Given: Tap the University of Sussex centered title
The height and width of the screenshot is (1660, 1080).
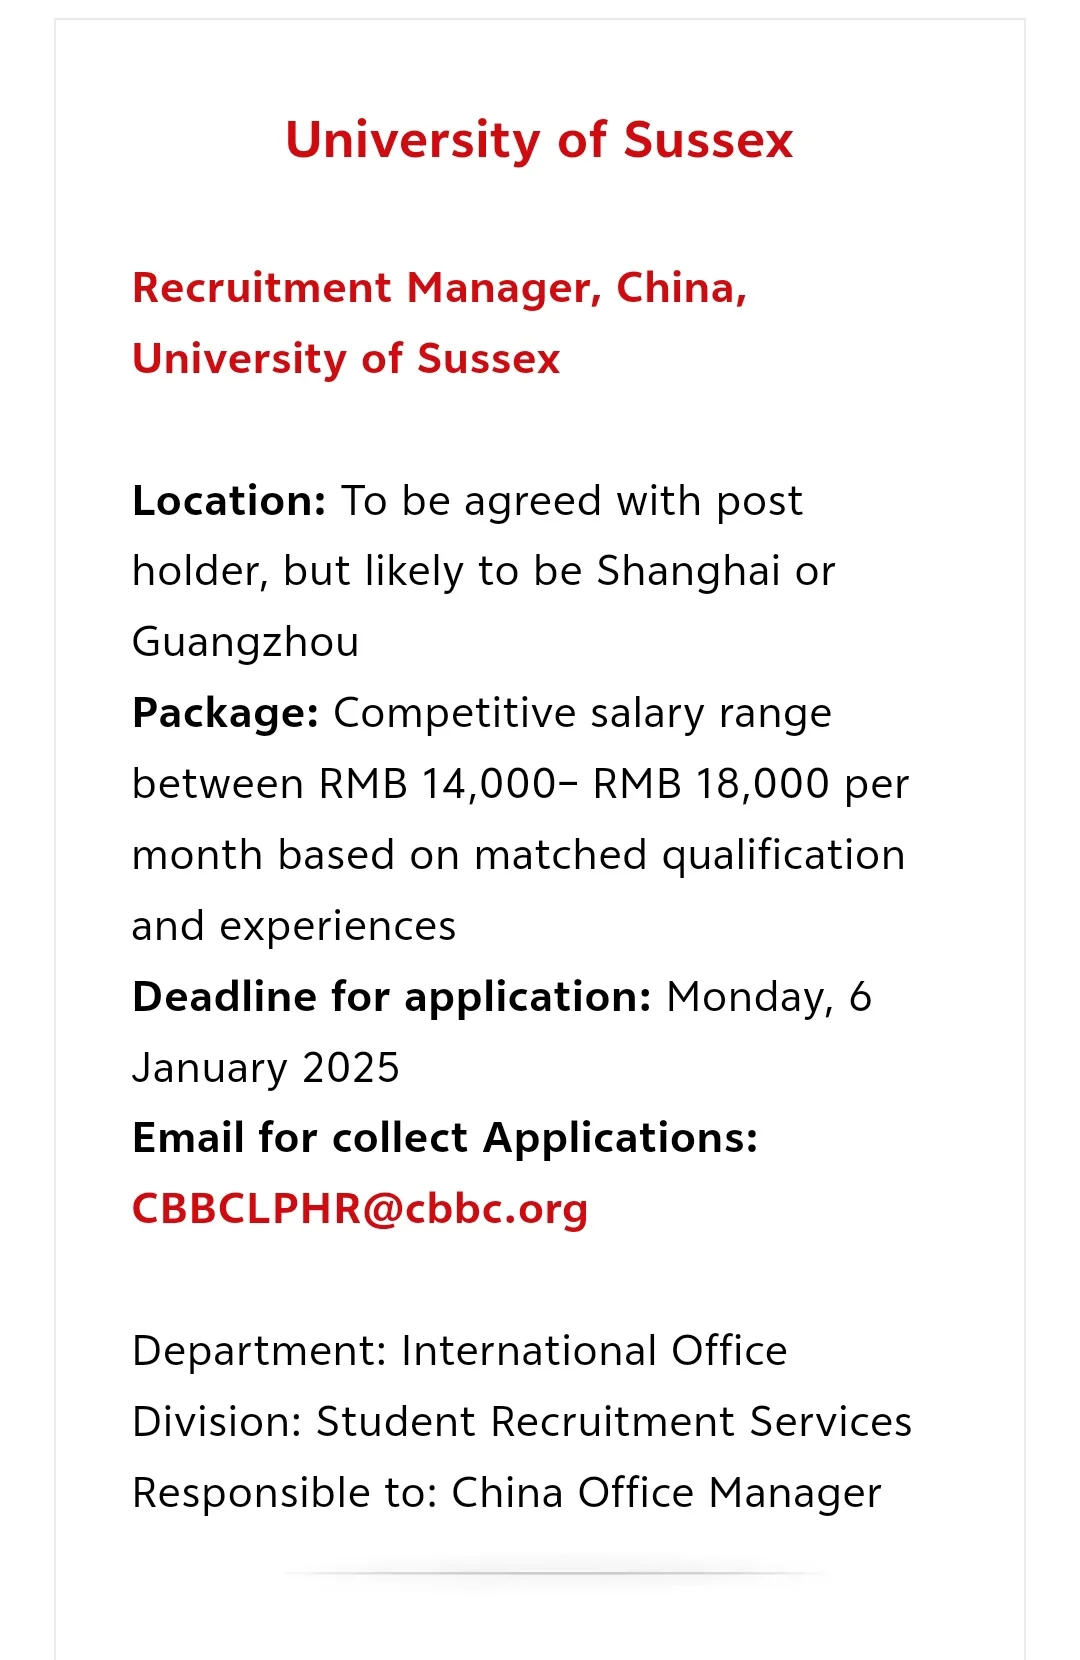Looking at the screenshot, I should pyautogui.click(x=539, y=140).
